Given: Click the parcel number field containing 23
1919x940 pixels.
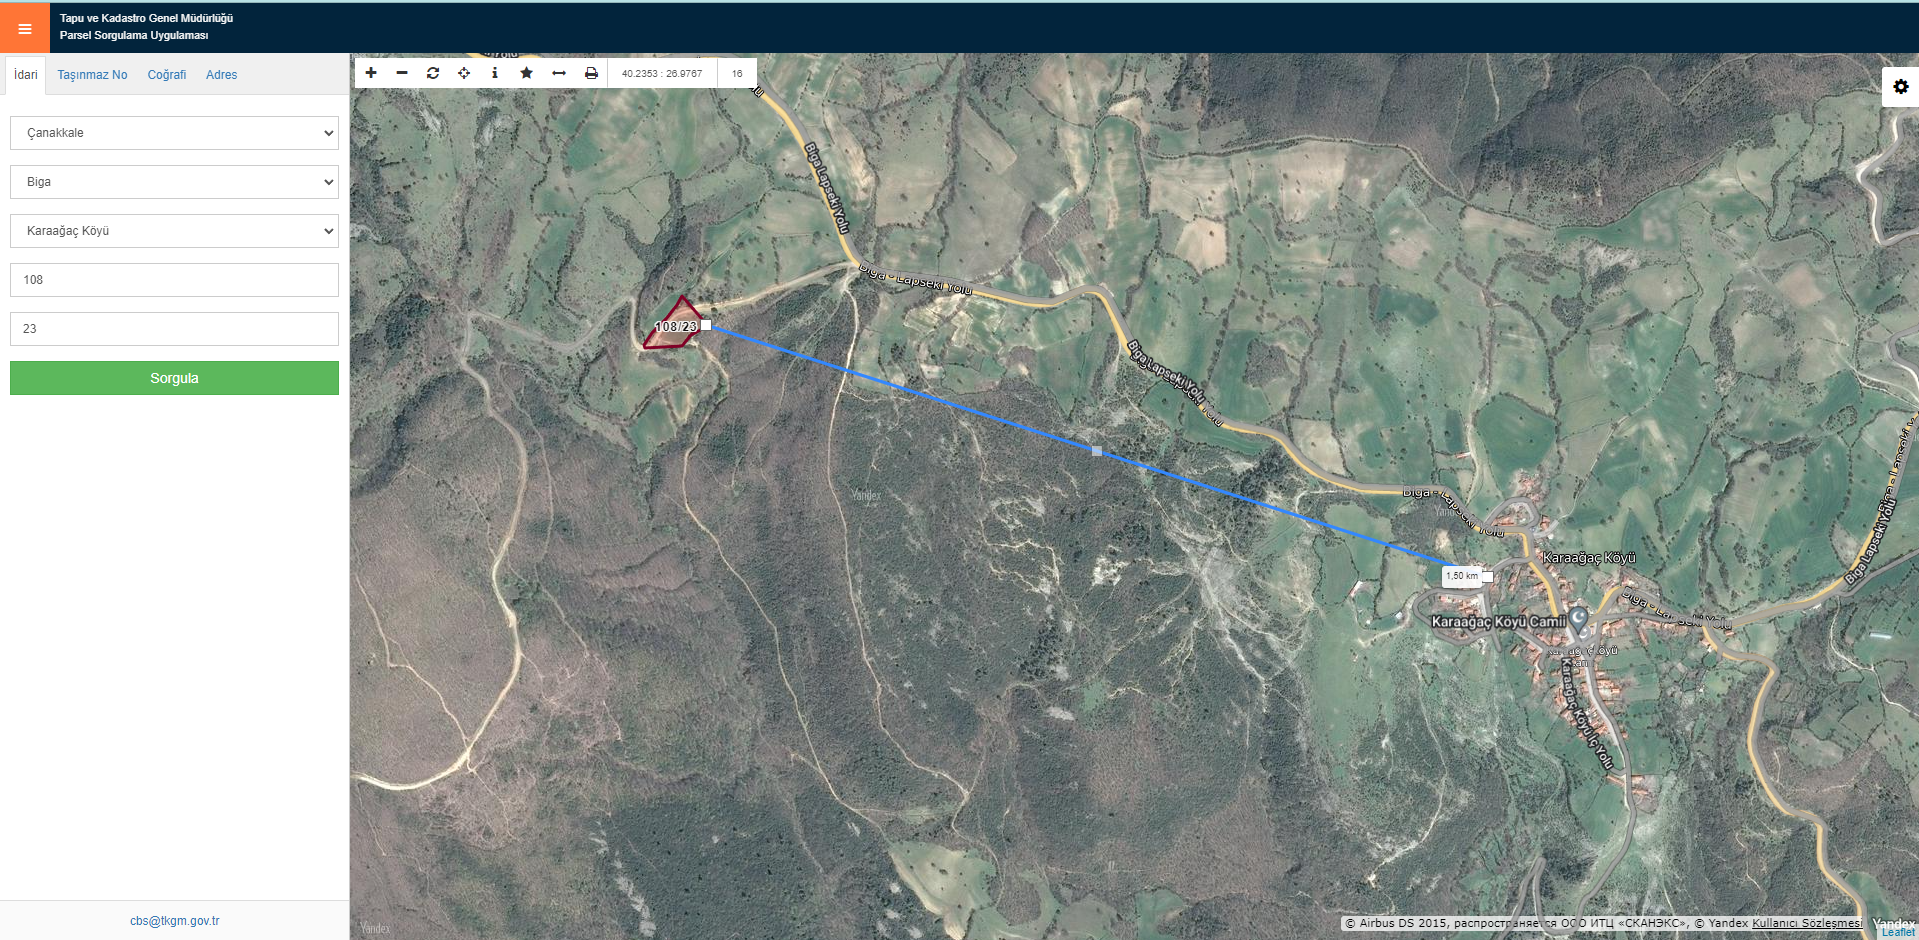Looking at the screenshot, I should point(174,329).
